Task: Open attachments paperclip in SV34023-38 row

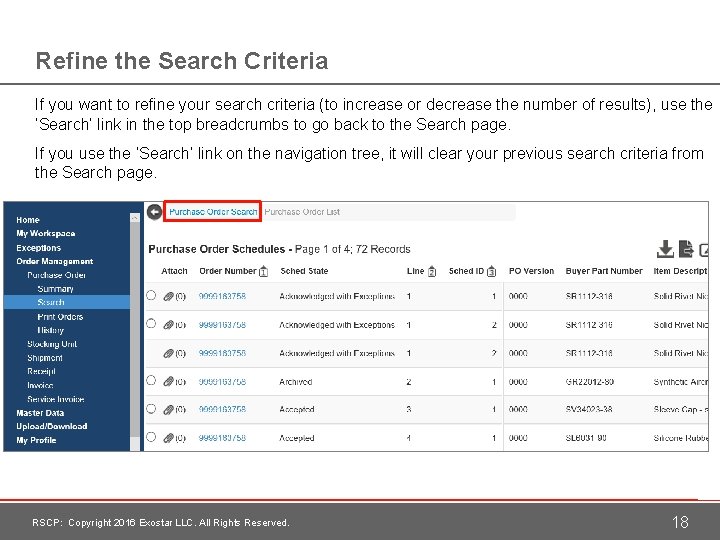Action: [169, 410]
